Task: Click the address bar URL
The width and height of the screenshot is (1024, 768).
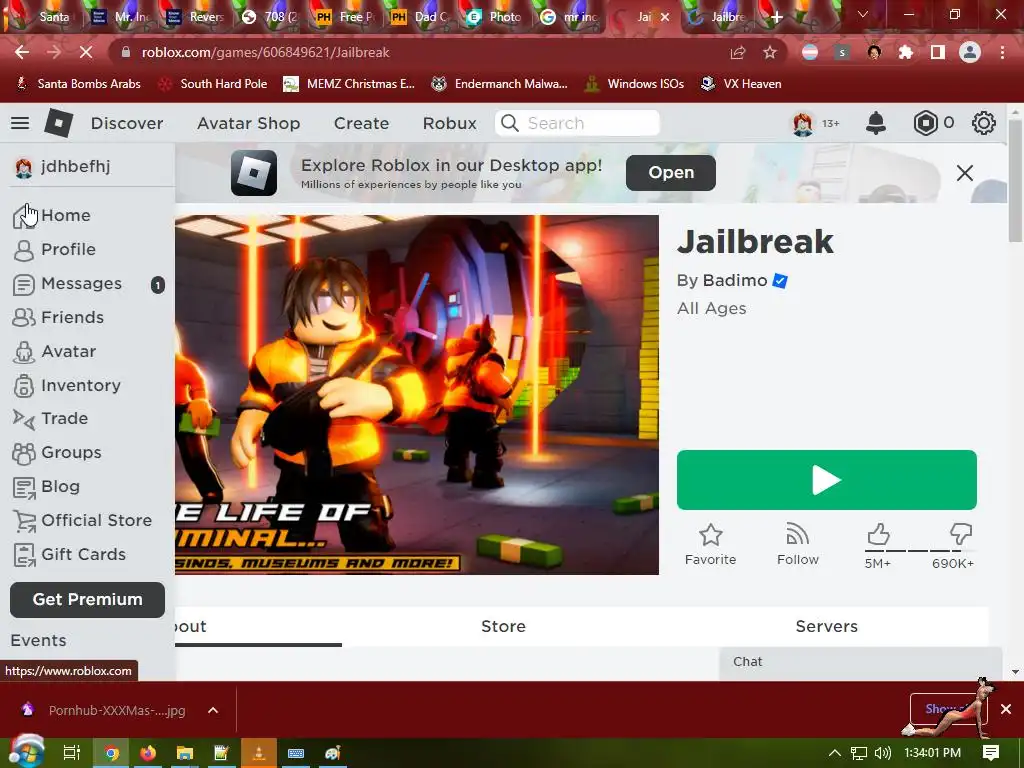Action: (265, 52)
